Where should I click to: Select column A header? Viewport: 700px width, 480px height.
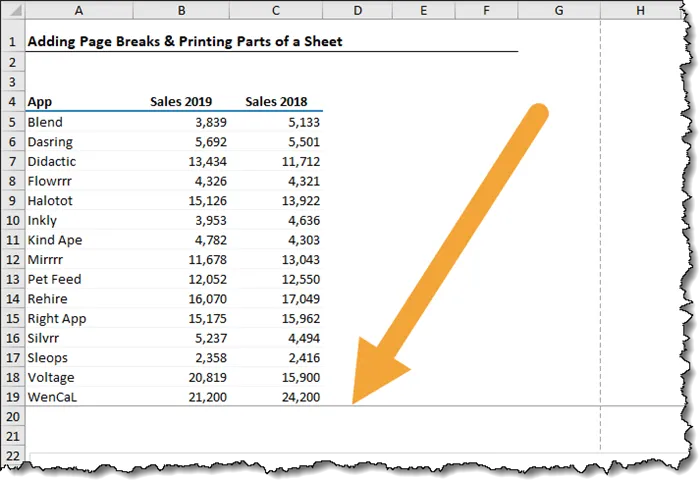[79, 12]
